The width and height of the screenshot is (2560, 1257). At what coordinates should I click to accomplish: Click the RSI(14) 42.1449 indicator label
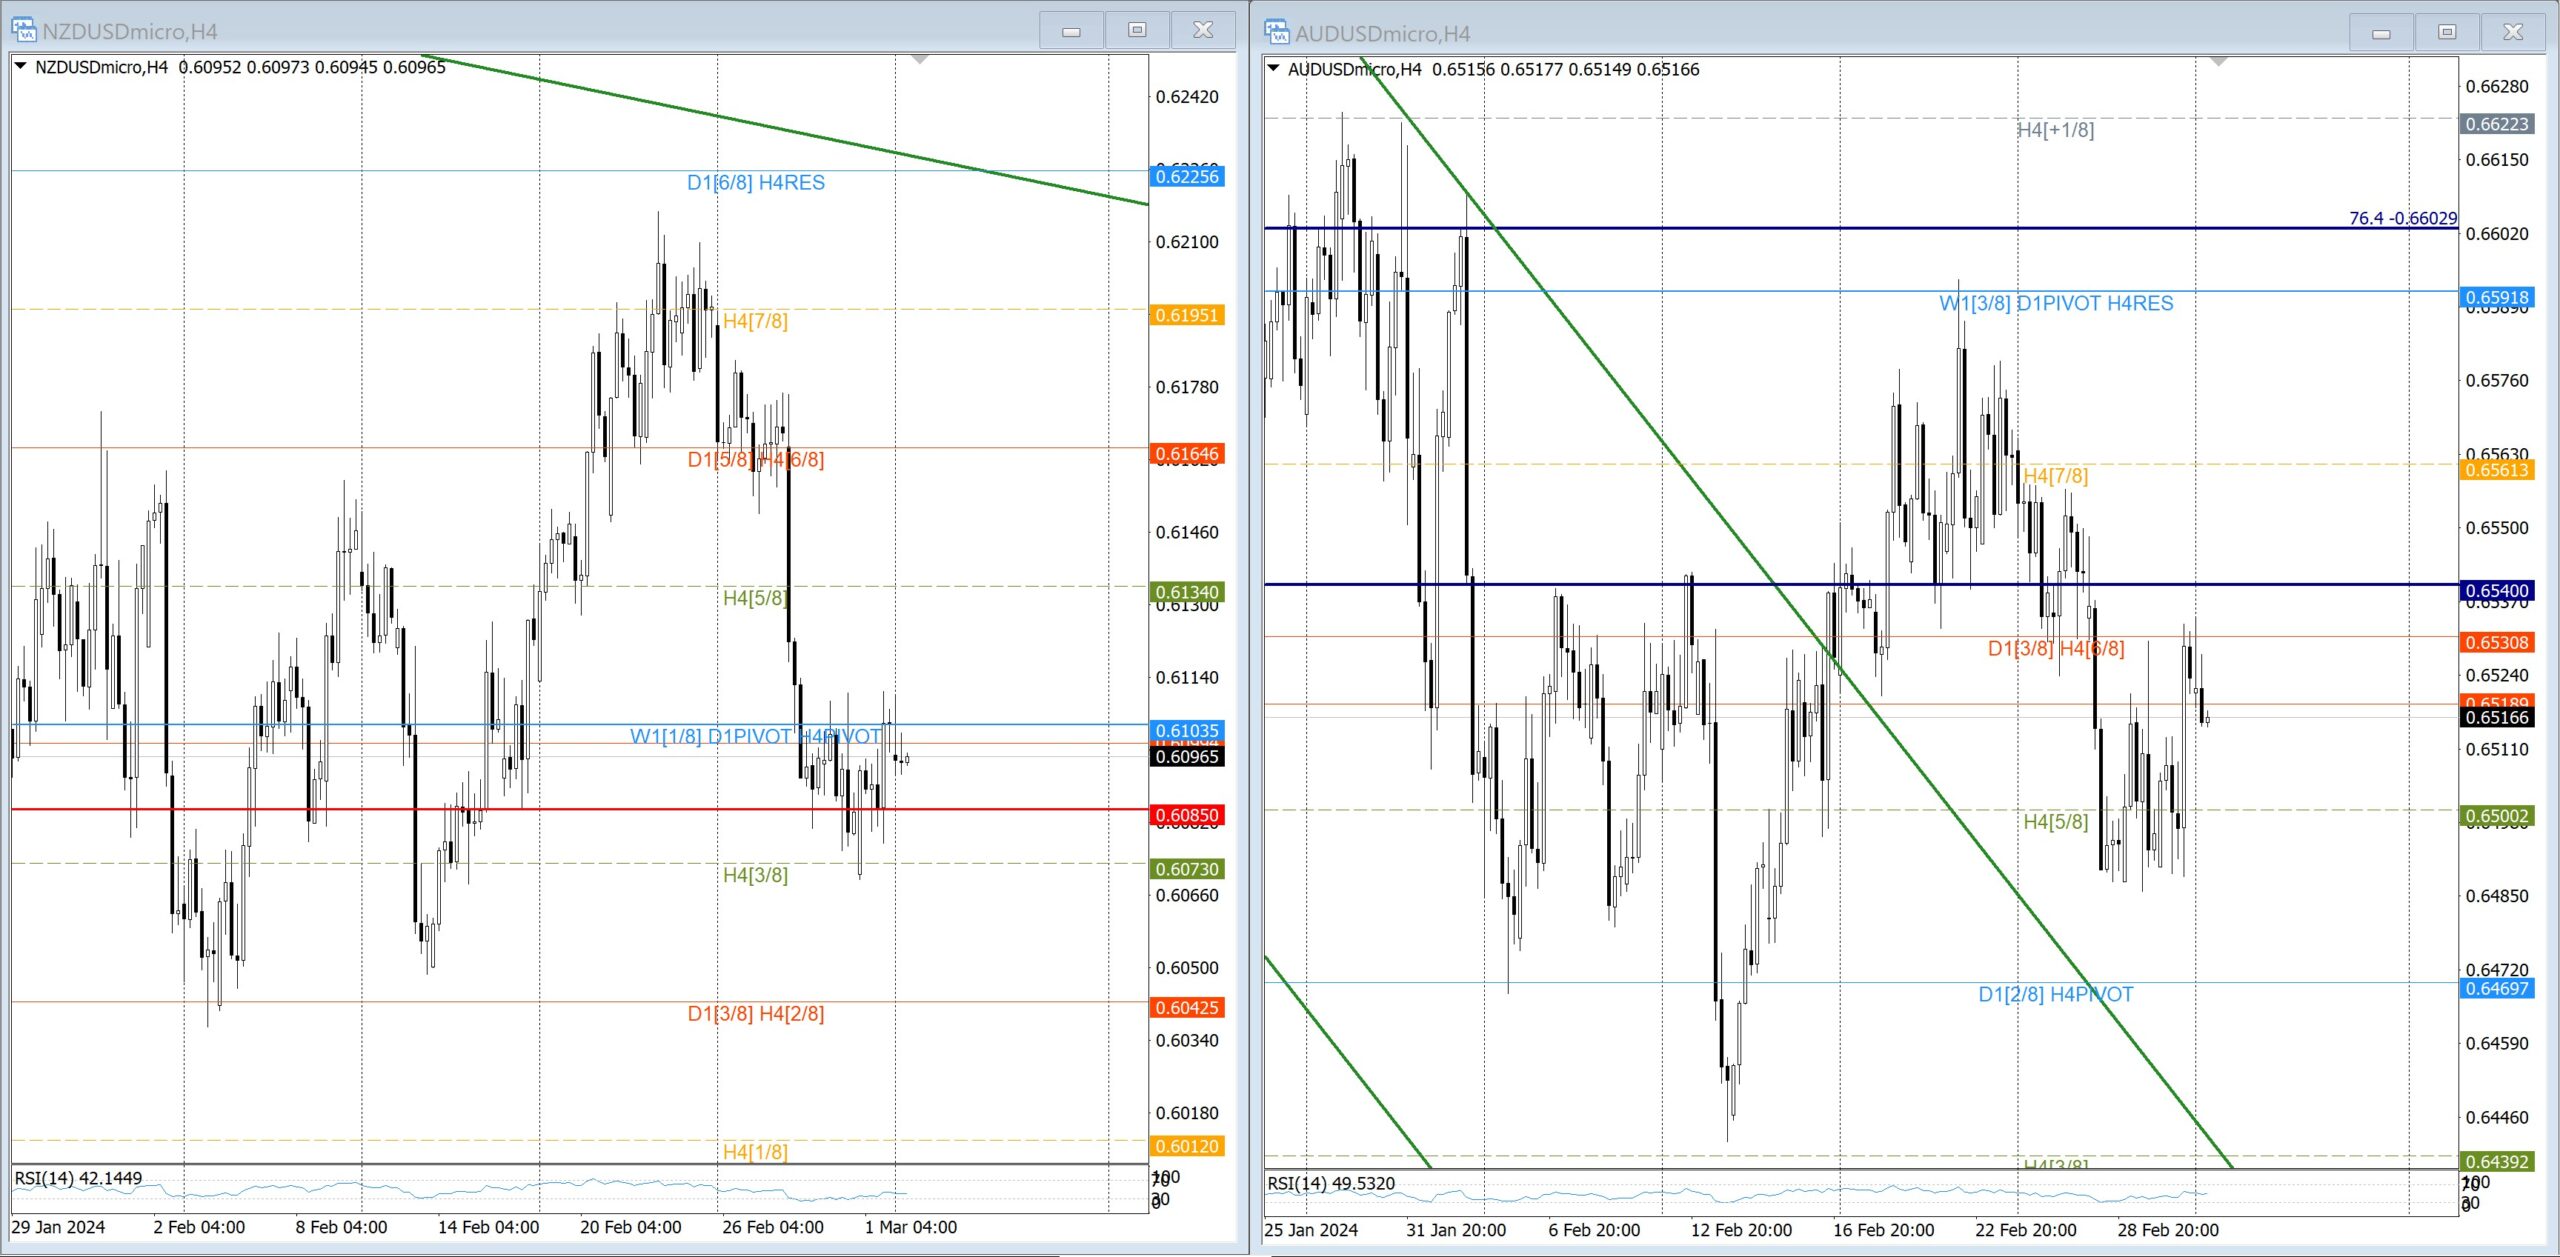[78, 1178]
